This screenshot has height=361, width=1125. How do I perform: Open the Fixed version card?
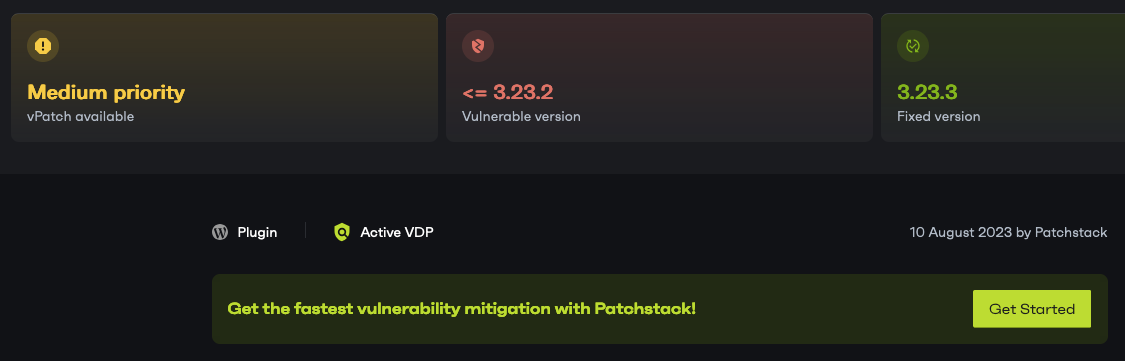pos(1003,78)
